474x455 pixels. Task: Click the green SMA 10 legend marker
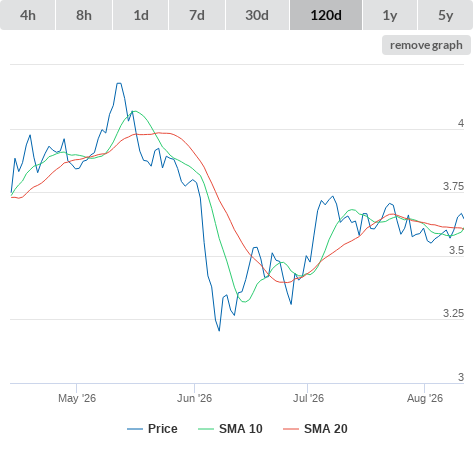tap(206, 429)
